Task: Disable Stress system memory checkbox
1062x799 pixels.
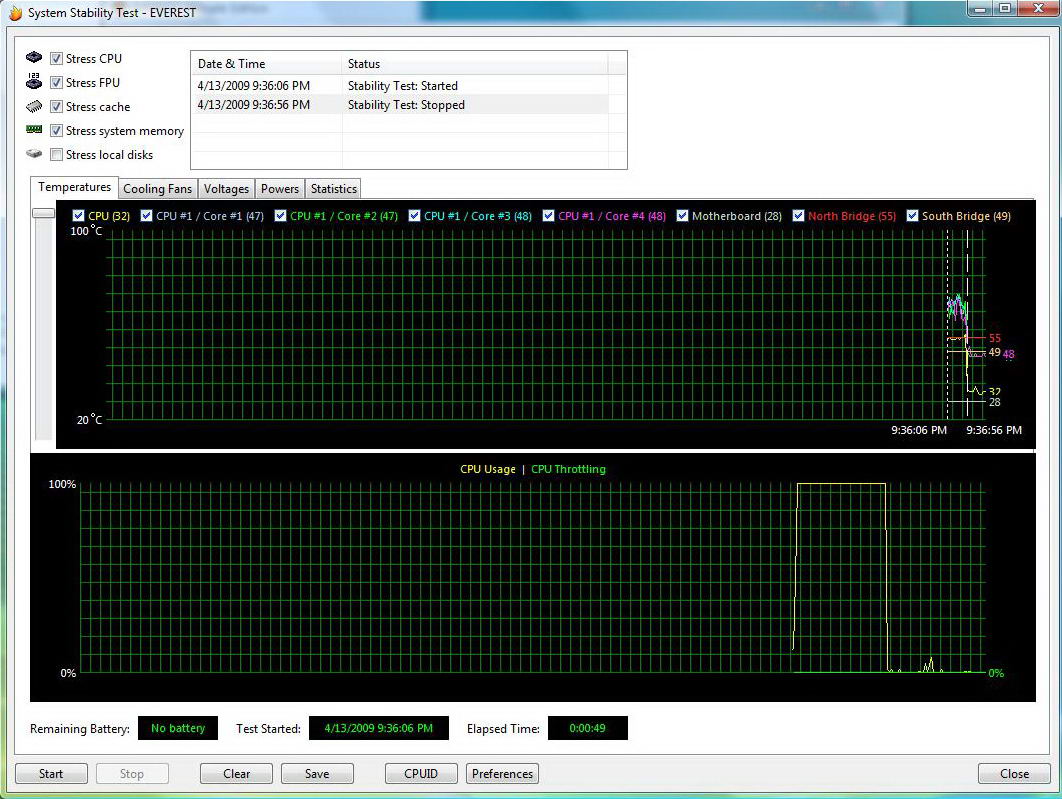Action: (56, 131)
